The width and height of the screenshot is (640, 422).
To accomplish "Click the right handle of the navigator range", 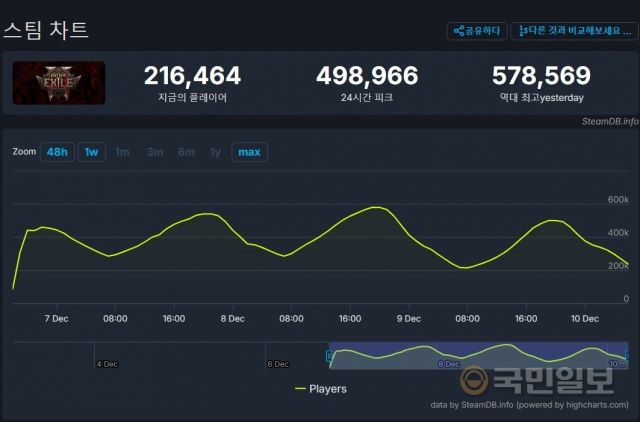I will pyautogui.click(x=628, y=355).
